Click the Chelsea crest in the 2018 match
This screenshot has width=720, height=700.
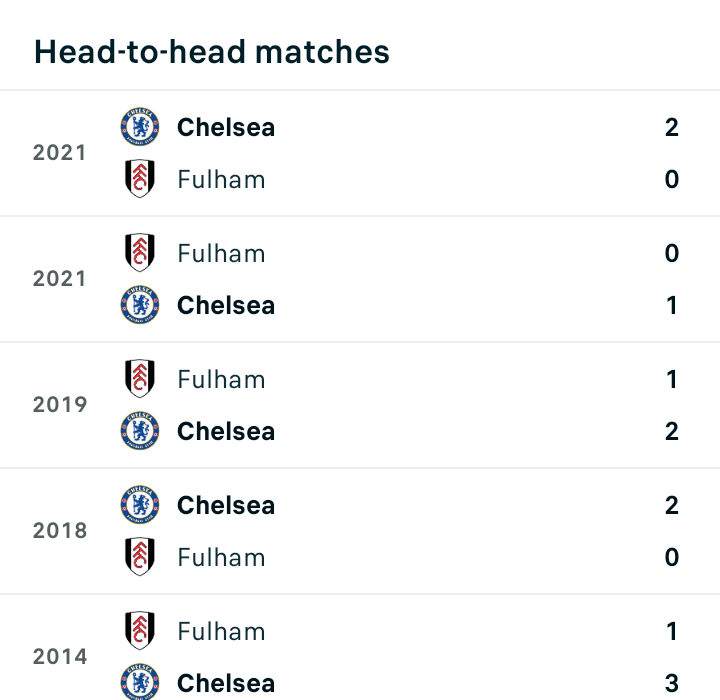pyautogui.click(x=140, y=505)
